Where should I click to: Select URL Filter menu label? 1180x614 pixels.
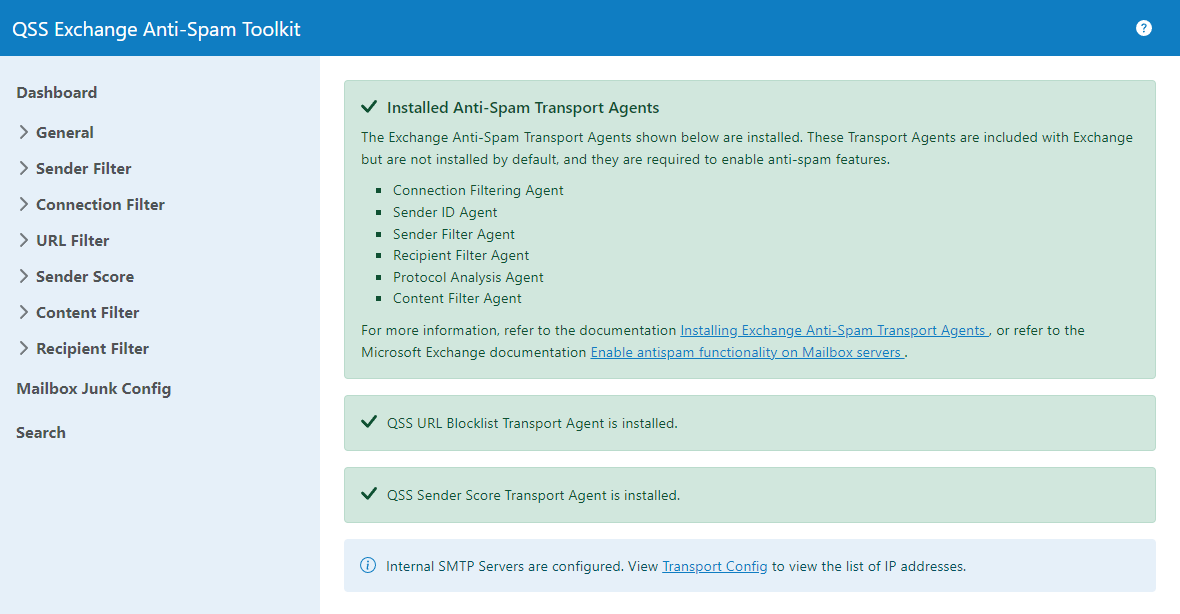[x=72, y=241]
